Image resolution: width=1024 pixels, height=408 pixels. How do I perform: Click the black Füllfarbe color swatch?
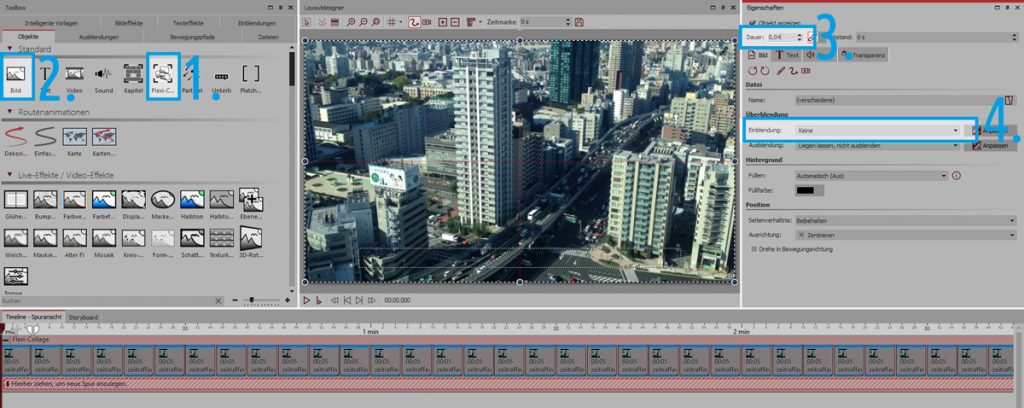(x=803, y=190)
